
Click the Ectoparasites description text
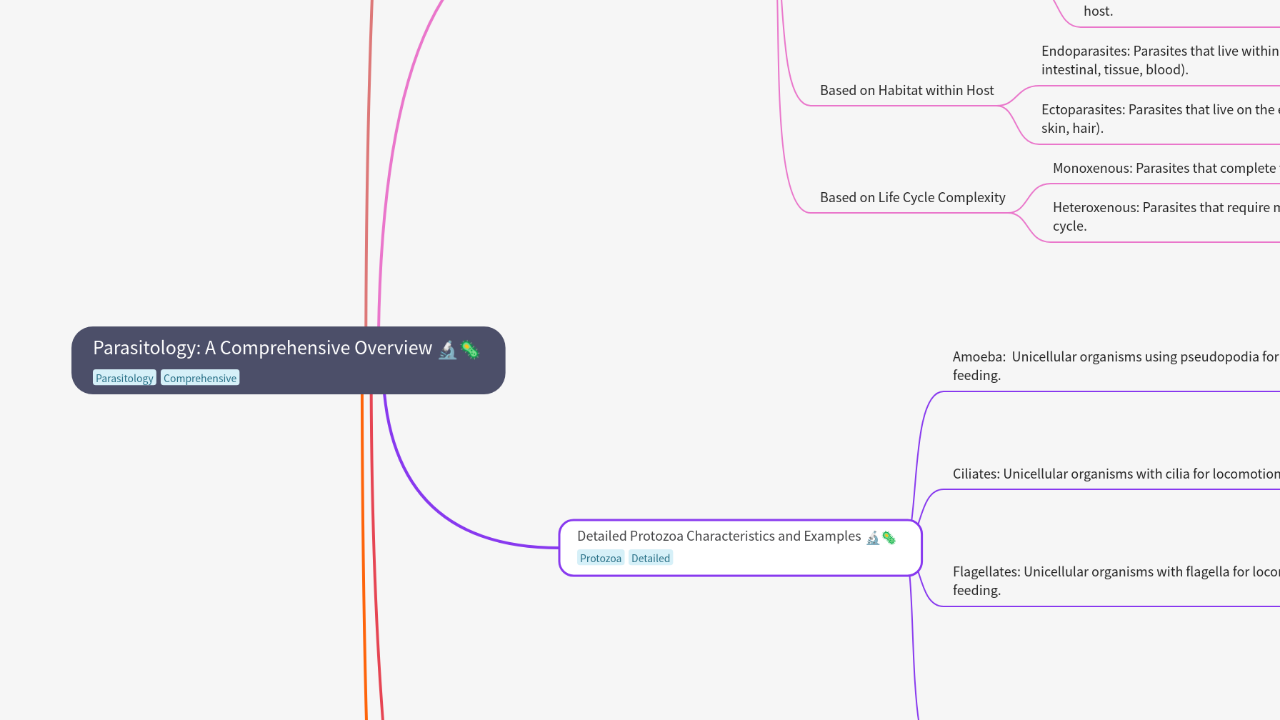(1160, 118)
